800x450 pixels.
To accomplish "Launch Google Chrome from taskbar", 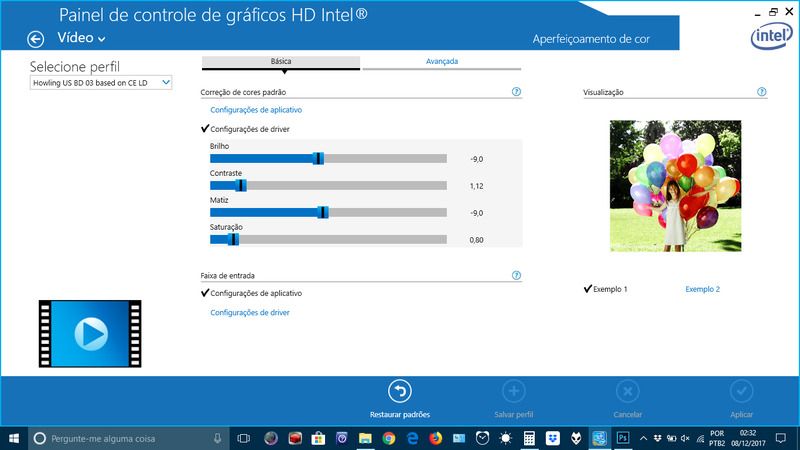I will tap(389, 438).
